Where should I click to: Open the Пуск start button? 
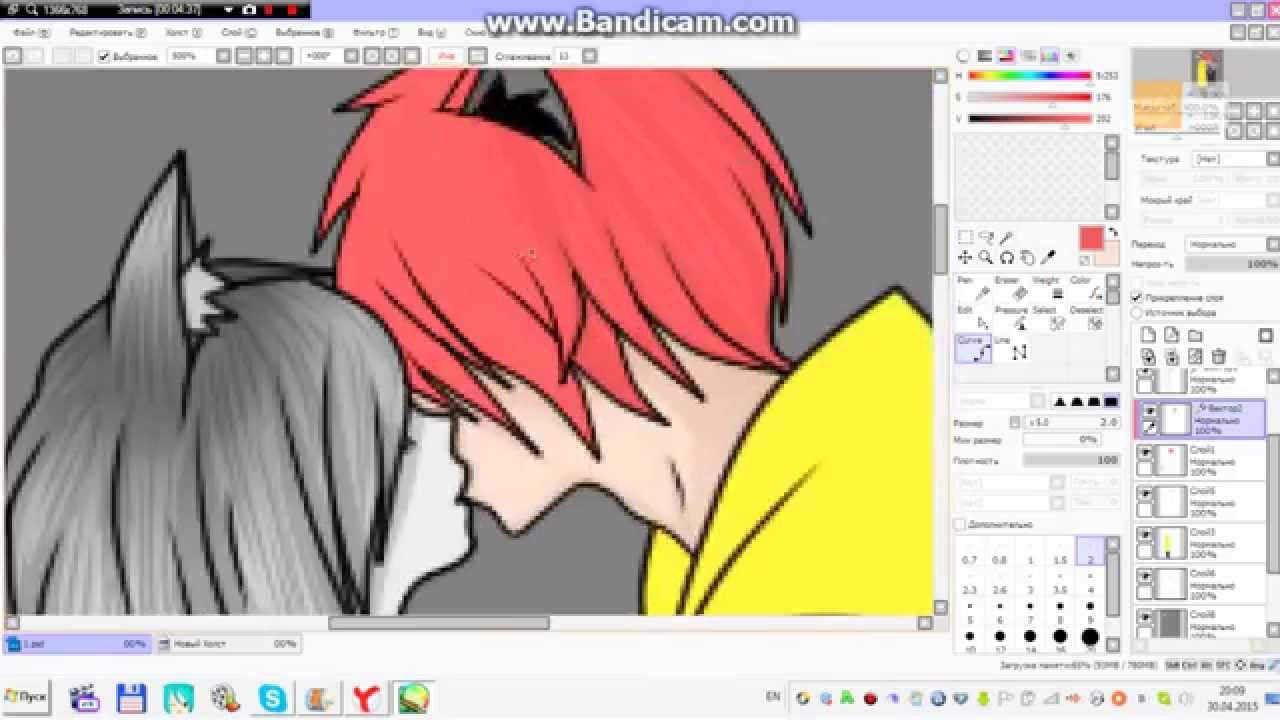tap(27, 696)
